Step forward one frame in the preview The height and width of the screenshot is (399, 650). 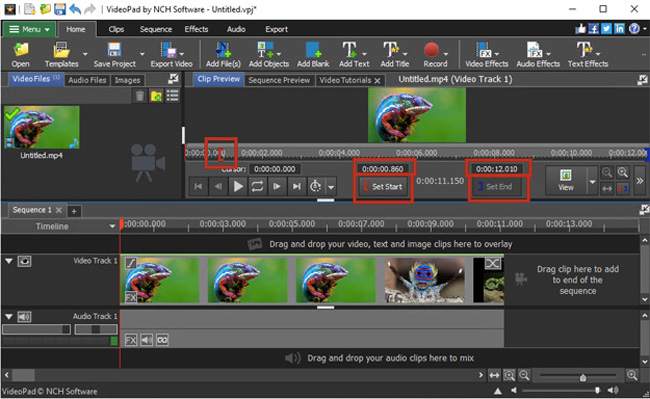276,186
